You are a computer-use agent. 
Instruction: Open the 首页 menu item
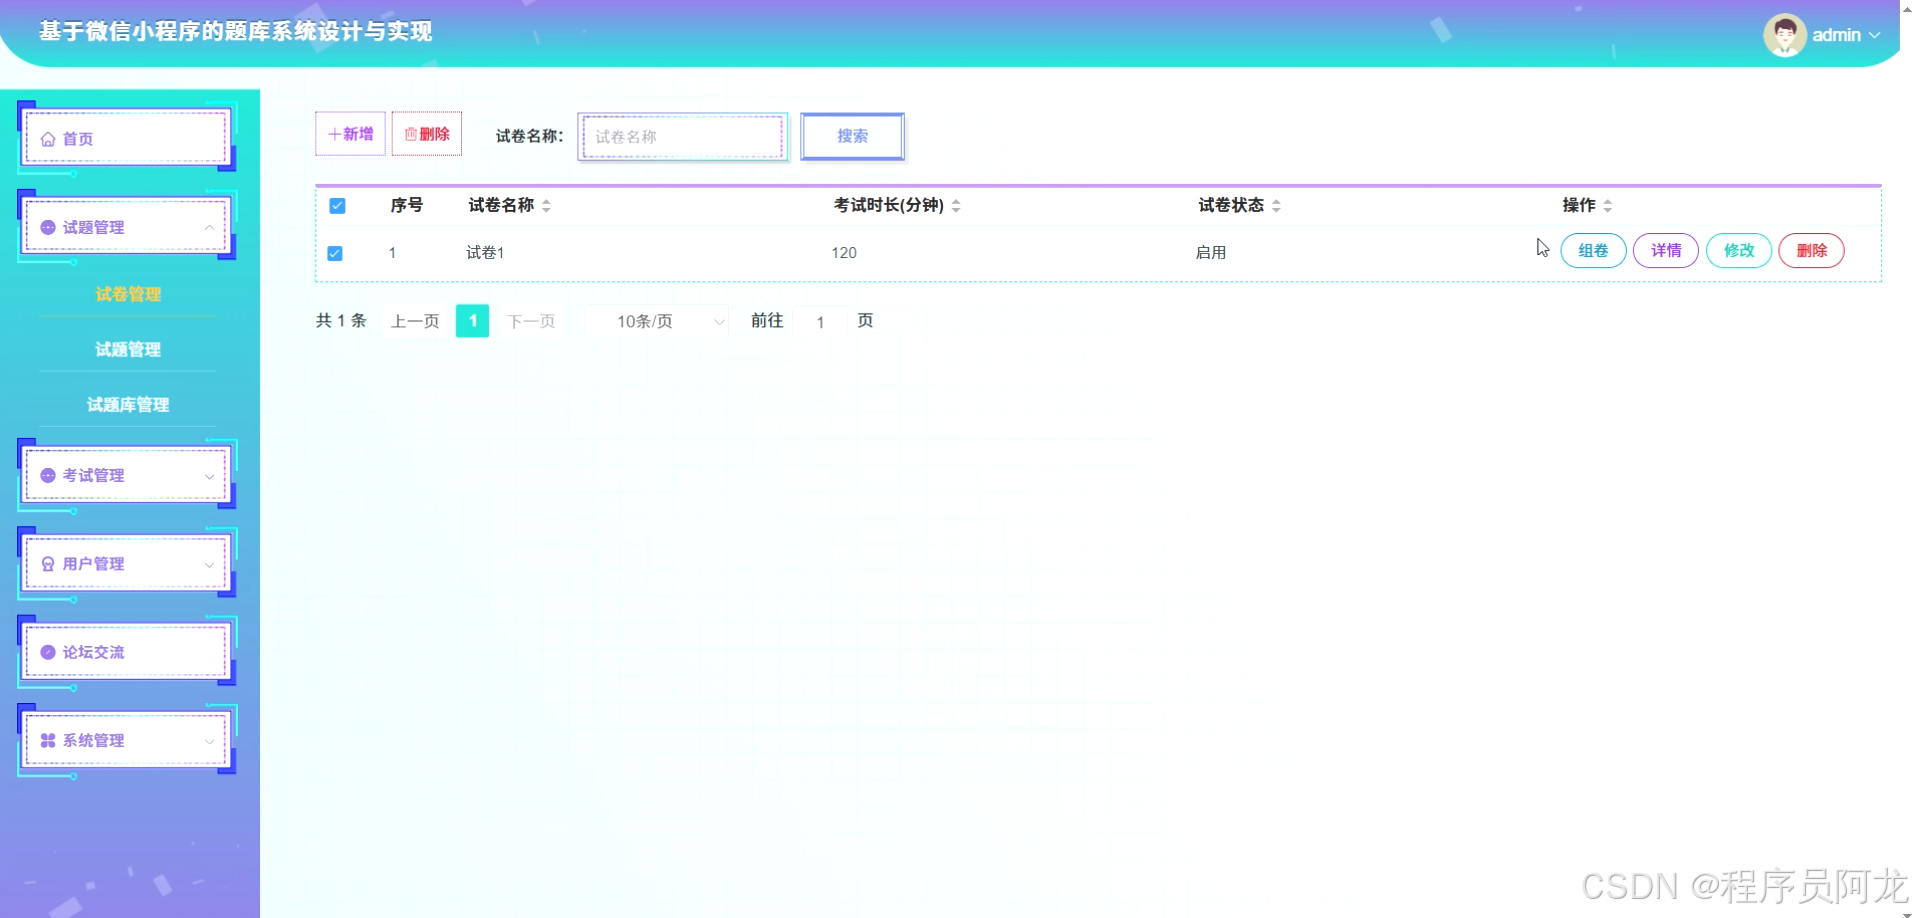pyautogui.click(x=126, y=138)
